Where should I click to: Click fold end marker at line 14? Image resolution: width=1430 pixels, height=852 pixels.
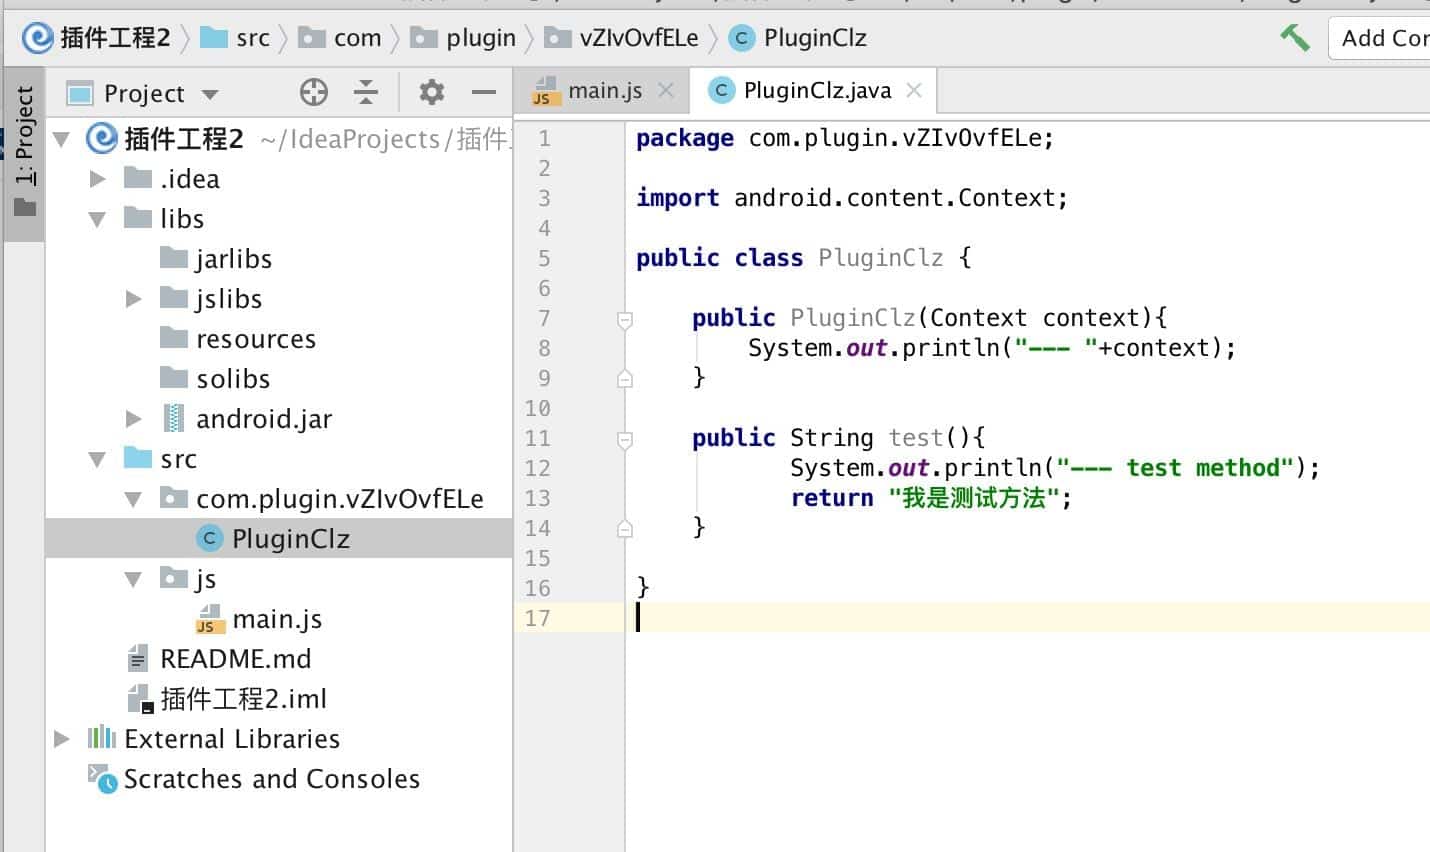pos(625,528)
